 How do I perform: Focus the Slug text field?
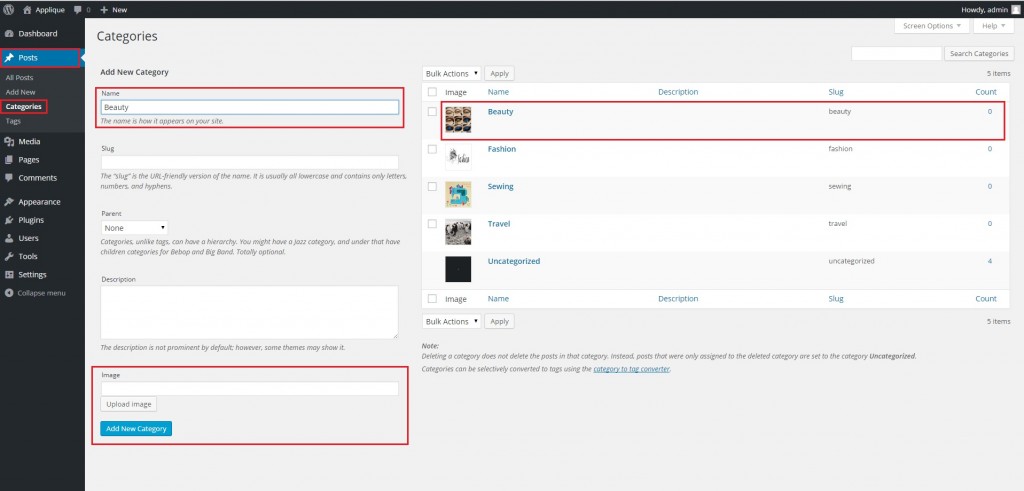249,162
